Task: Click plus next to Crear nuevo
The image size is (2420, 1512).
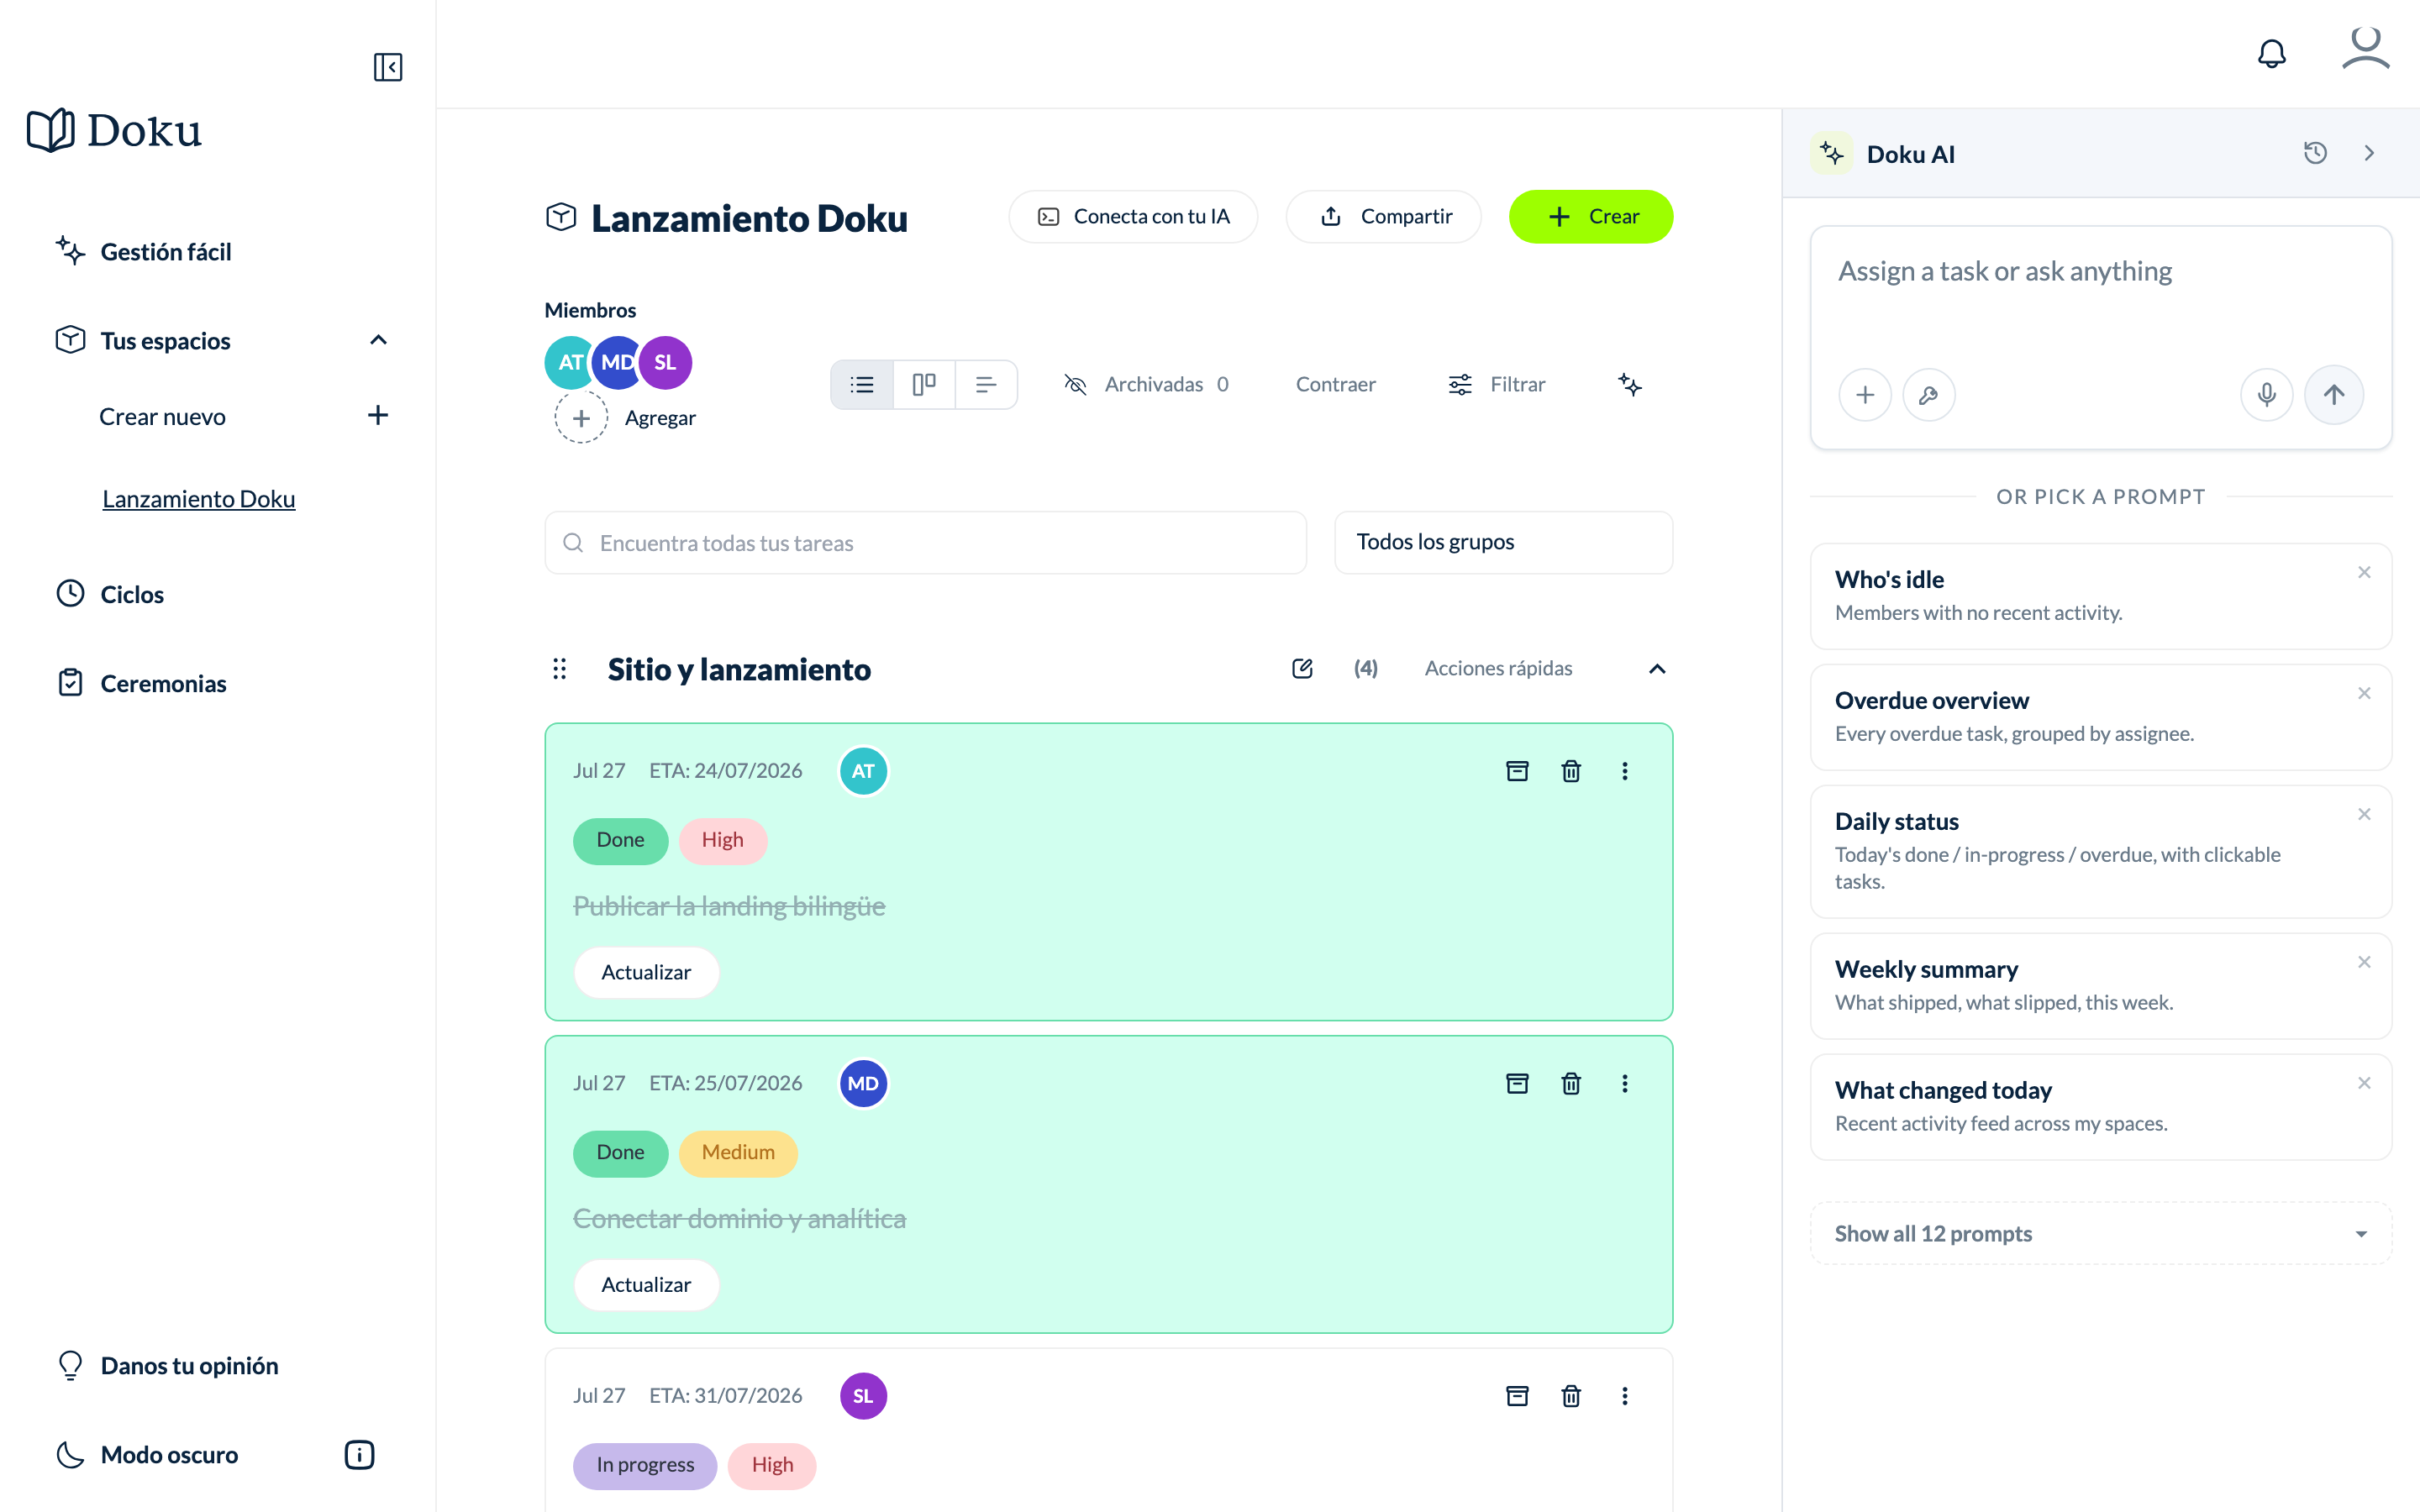Action: point(377,415)
